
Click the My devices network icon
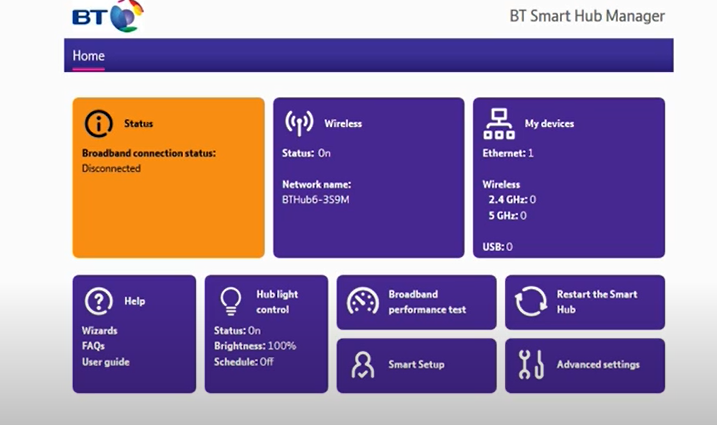pos(499,123)
